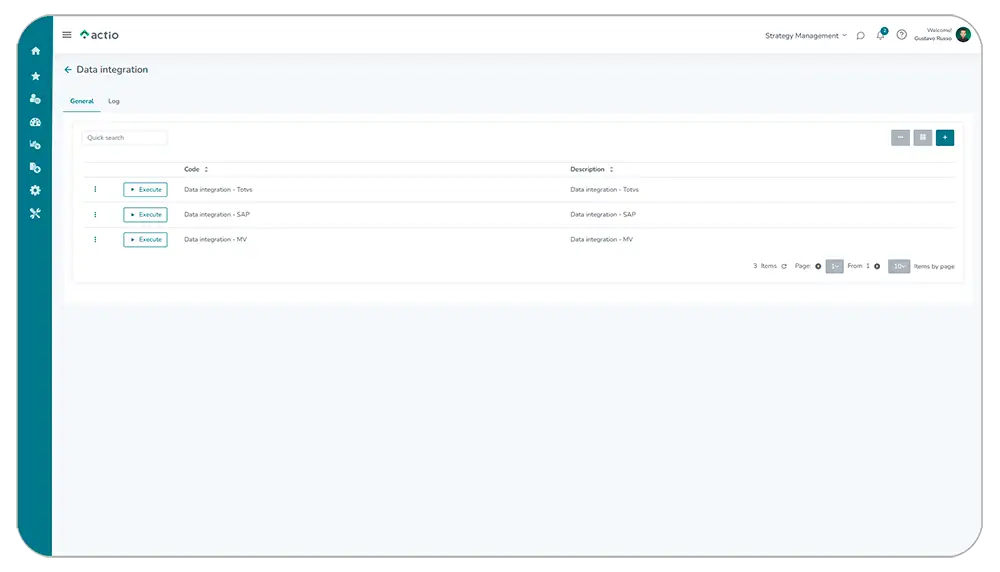Open the items by page dropdown
Image resolution: width=1000 pixels, height=572 pixels.
point(899,266)
